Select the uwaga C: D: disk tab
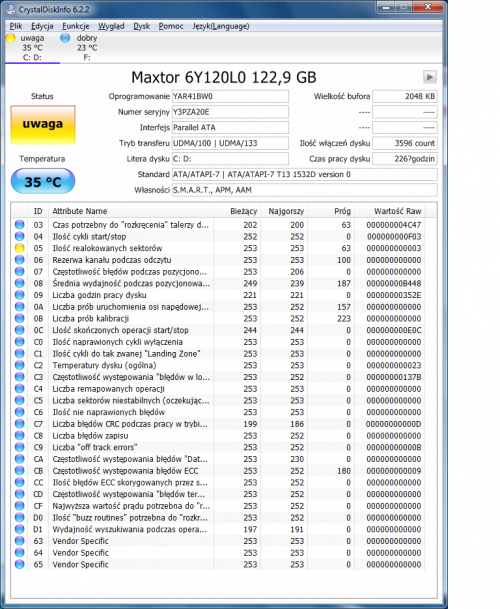 32,48
